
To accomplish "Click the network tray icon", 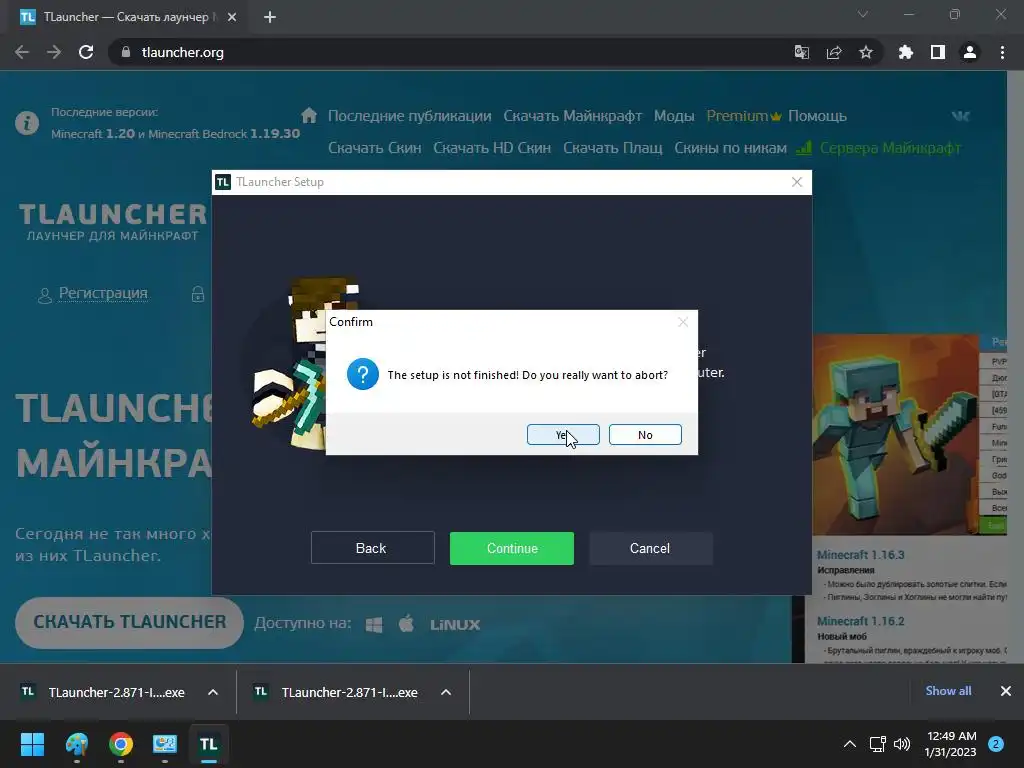I will 878,744.
